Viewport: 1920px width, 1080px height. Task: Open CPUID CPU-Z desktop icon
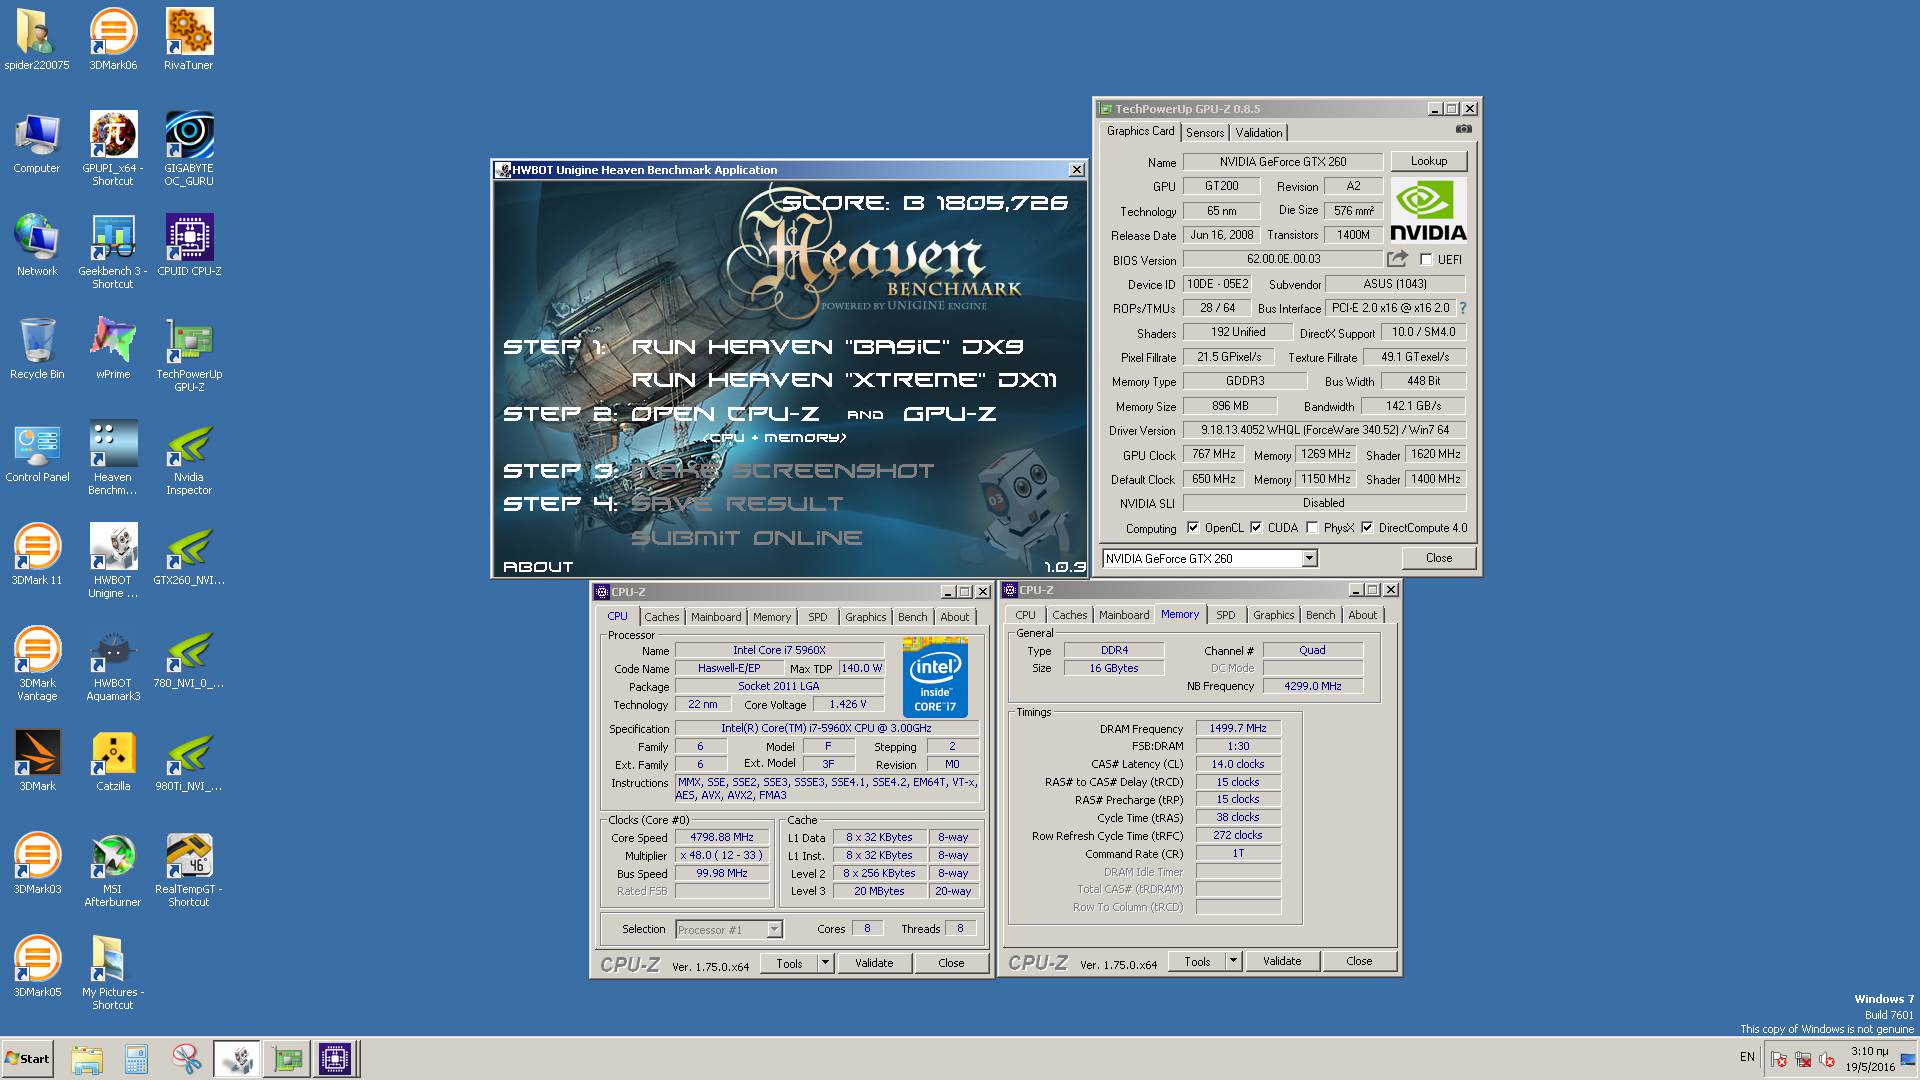point(189,246)
